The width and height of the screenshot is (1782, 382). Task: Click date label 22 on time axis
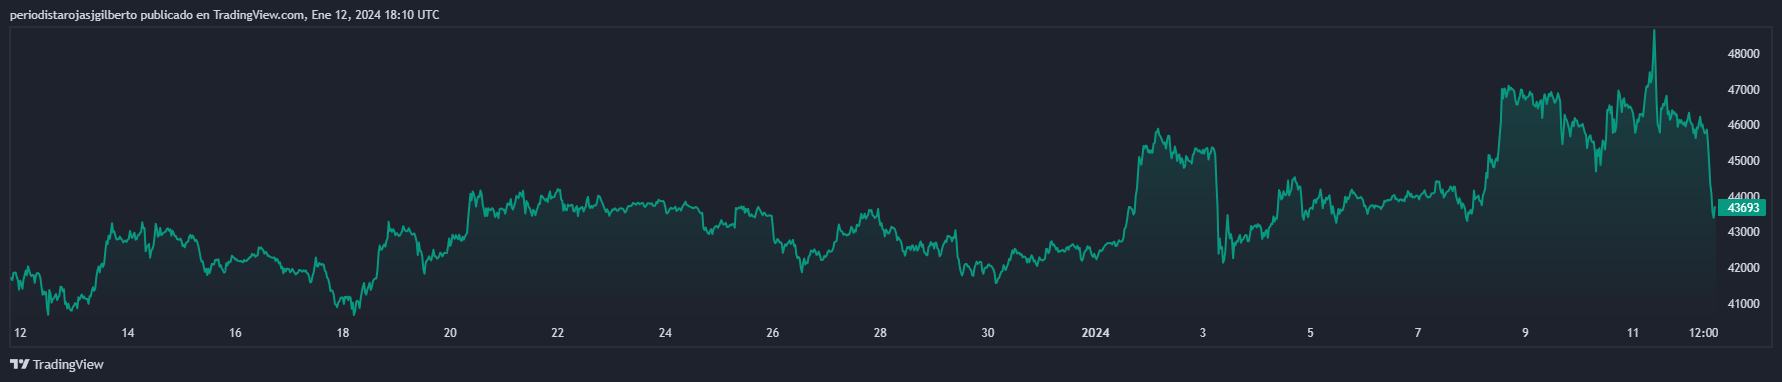click(558, 333)
